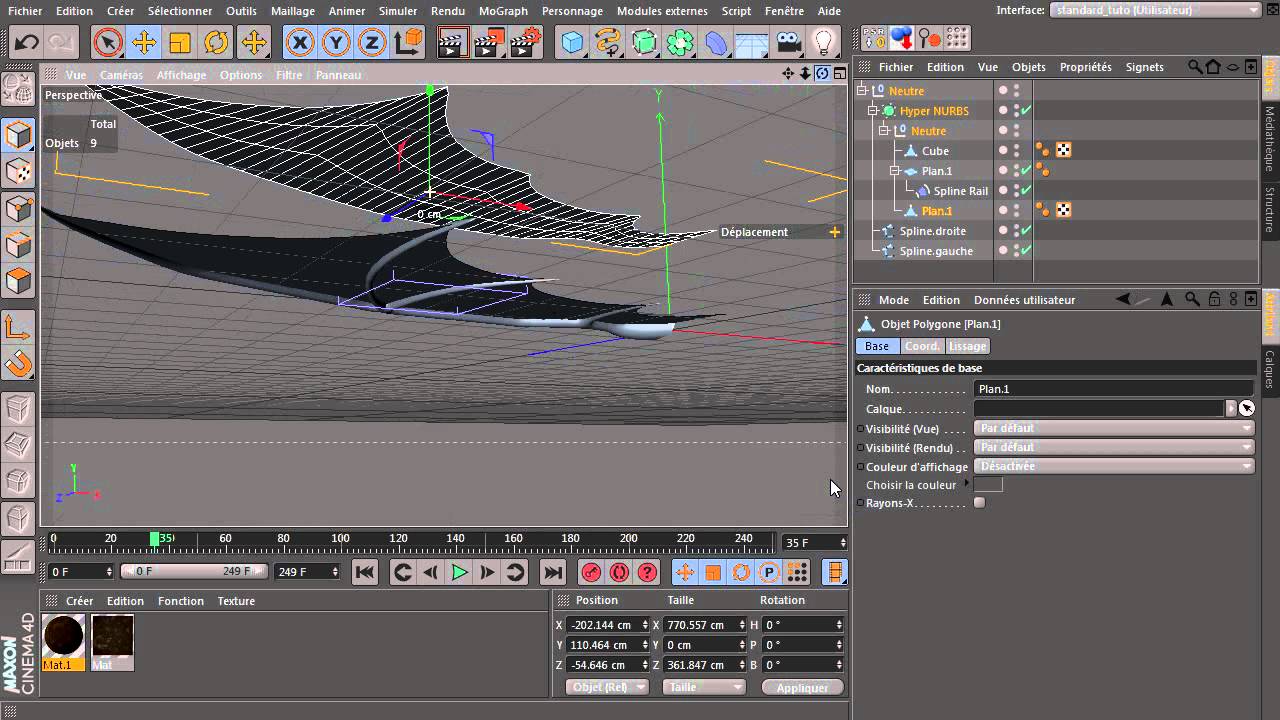Select the Live Selection arrow tool
Screen dimensions: 1280x720
tap(107, 42)
